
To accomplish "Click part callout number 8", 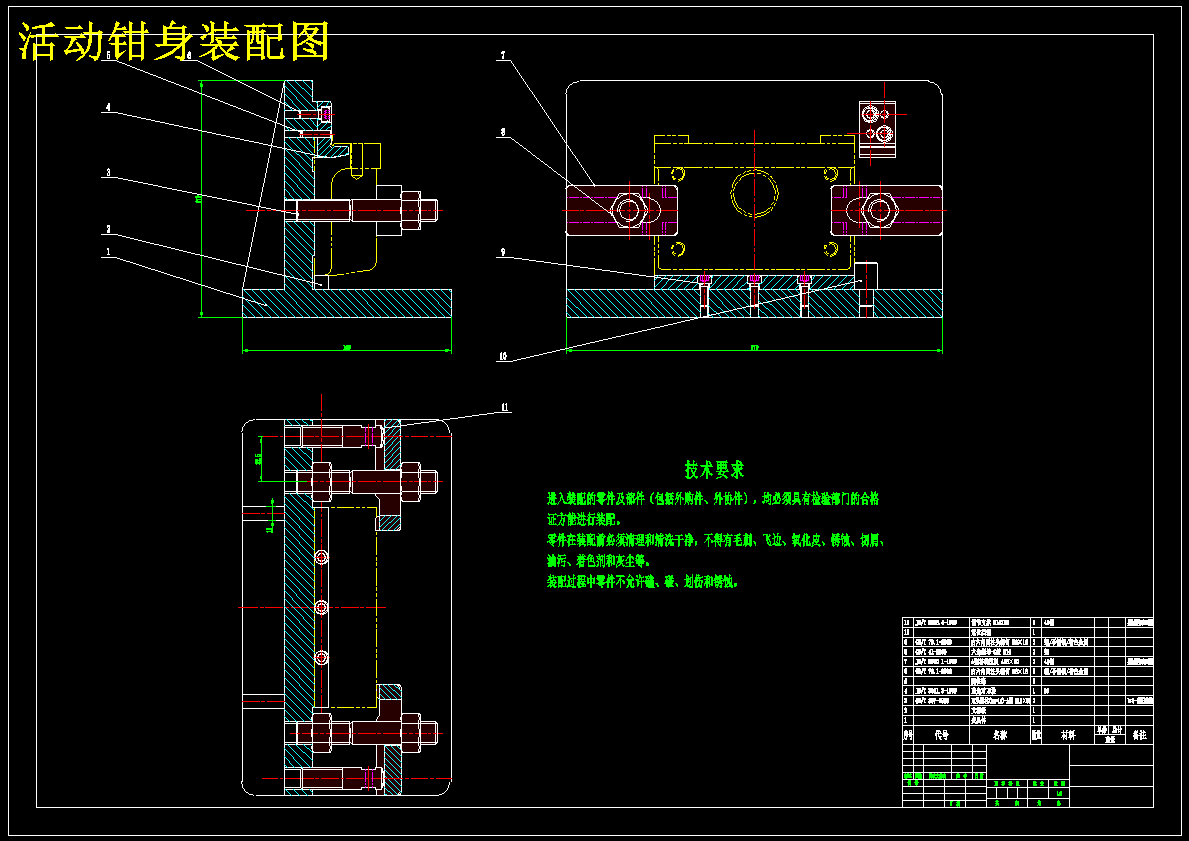I will 502,132.
